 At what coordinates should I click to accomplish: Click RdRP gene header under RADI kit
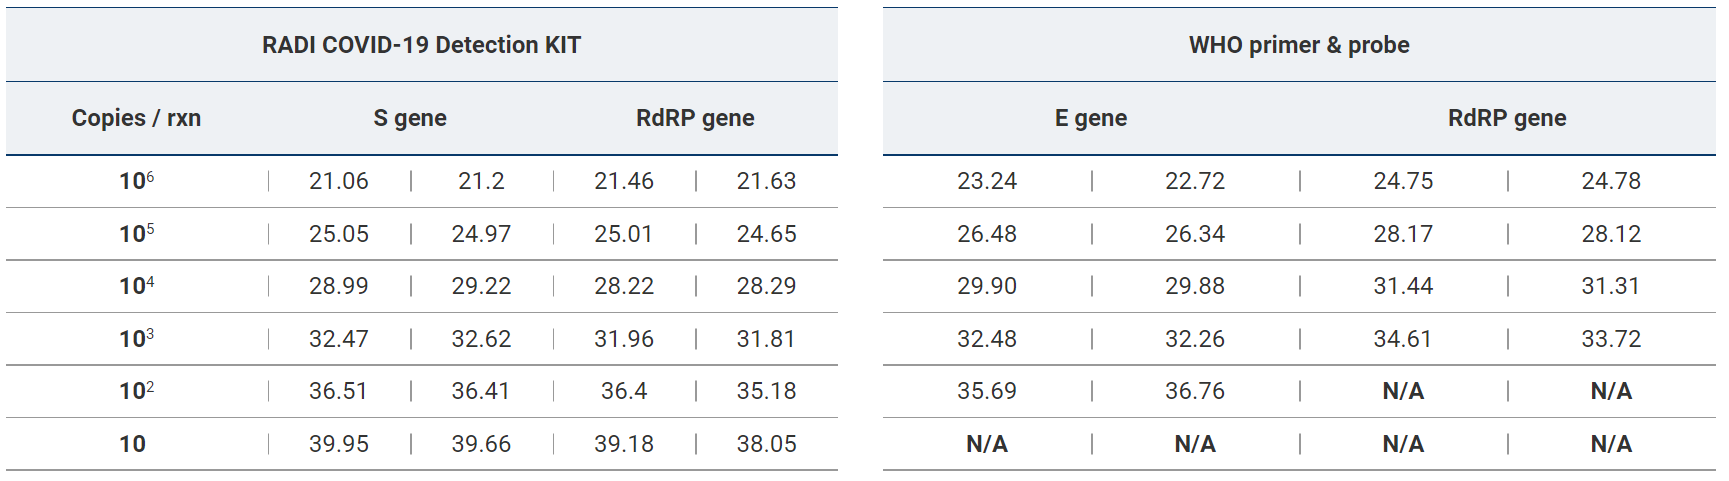pos(695,118)
